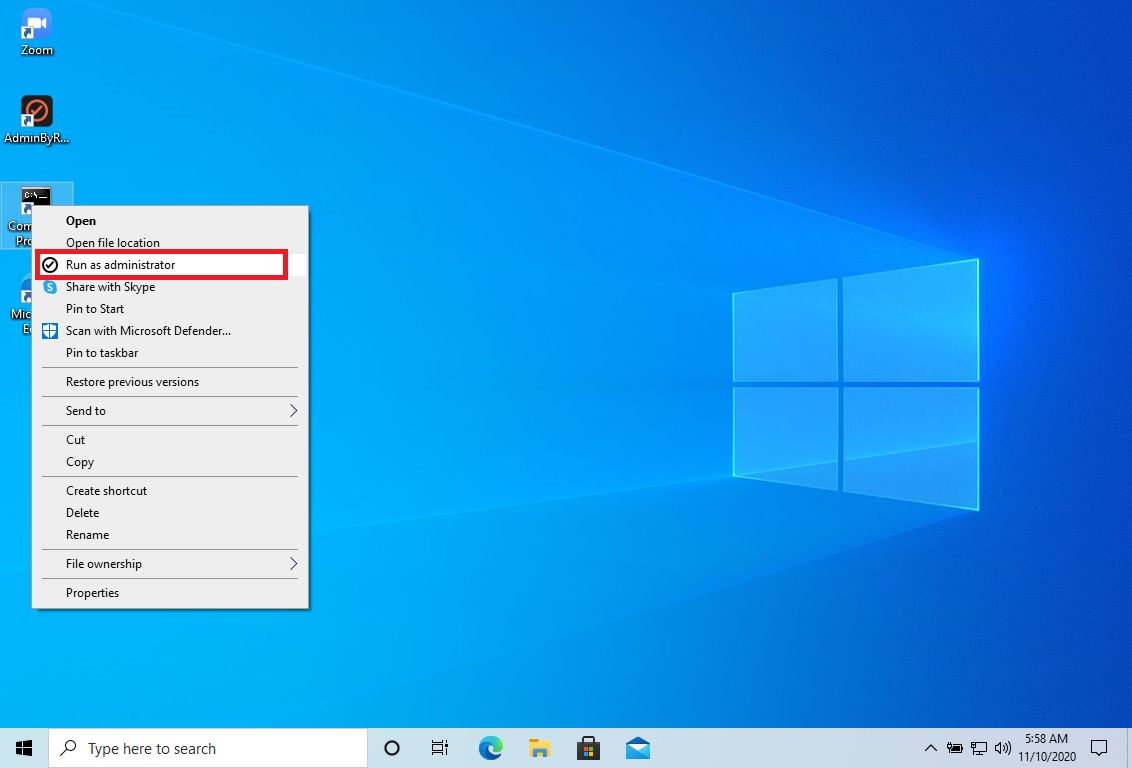
Task: Select Restore previous versions
Action: [x=170, y=382]
